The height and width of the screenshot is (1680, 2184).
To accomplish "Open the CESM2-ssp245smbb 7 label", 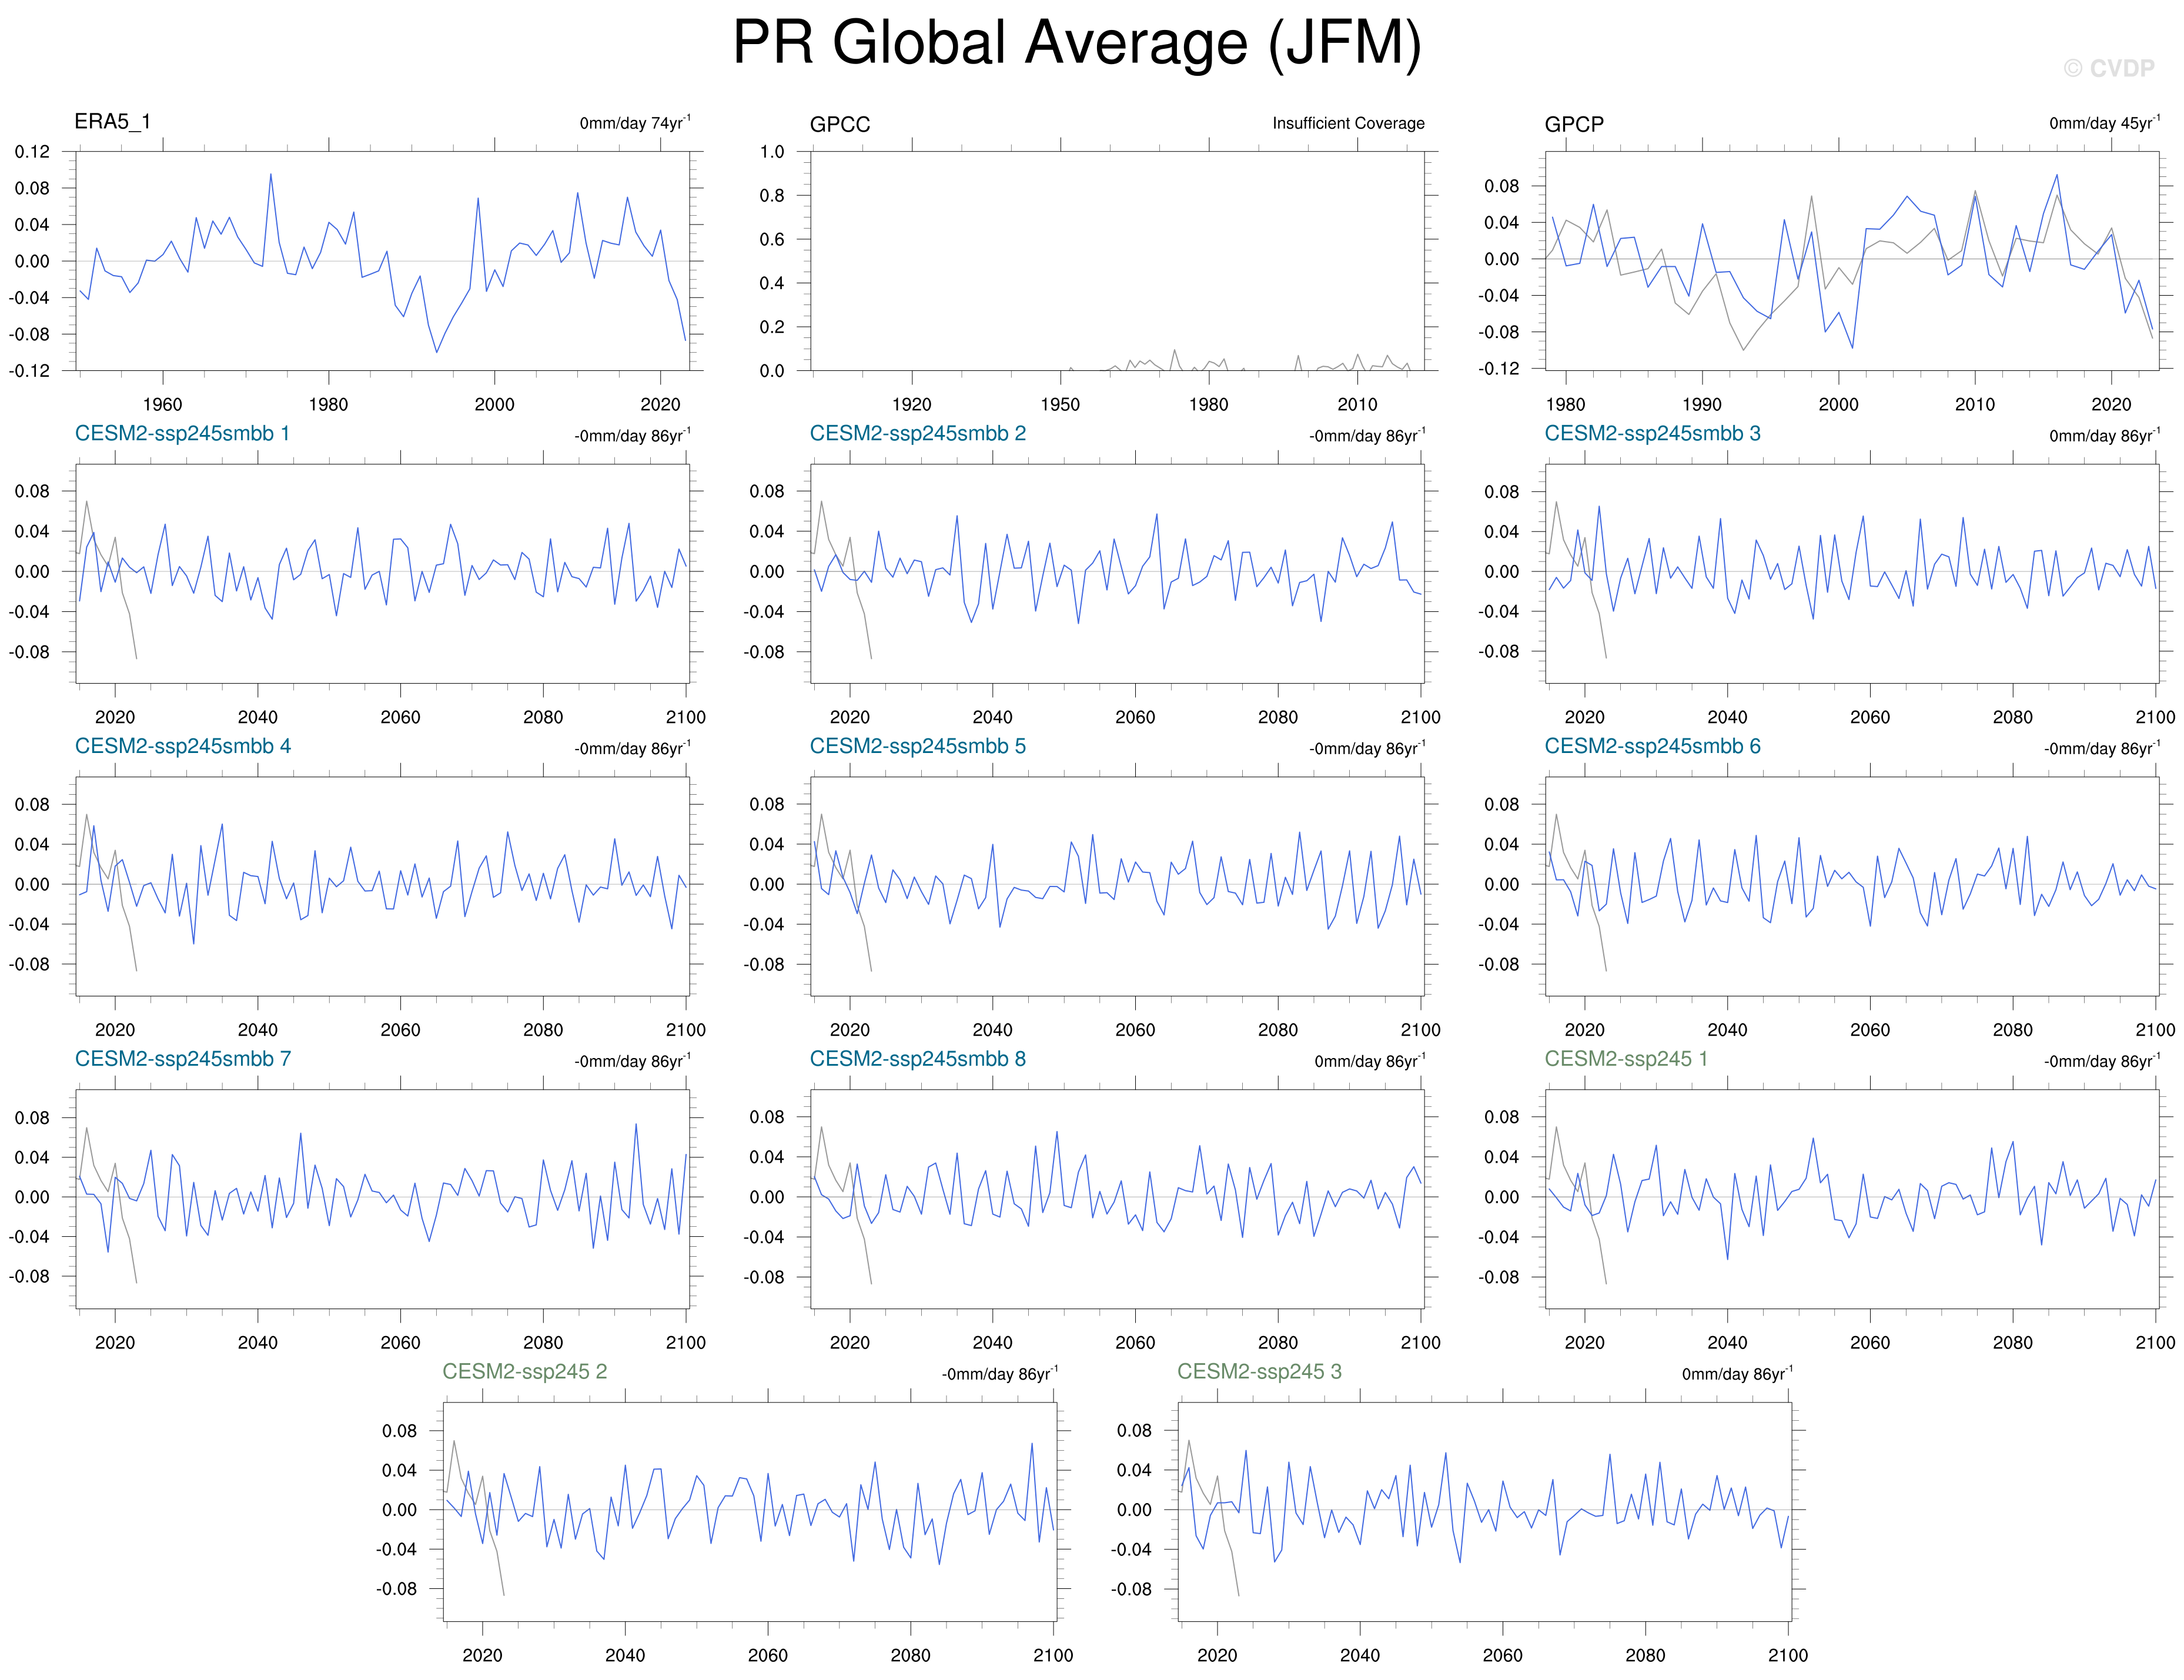I will click(x=182, y=1059).
